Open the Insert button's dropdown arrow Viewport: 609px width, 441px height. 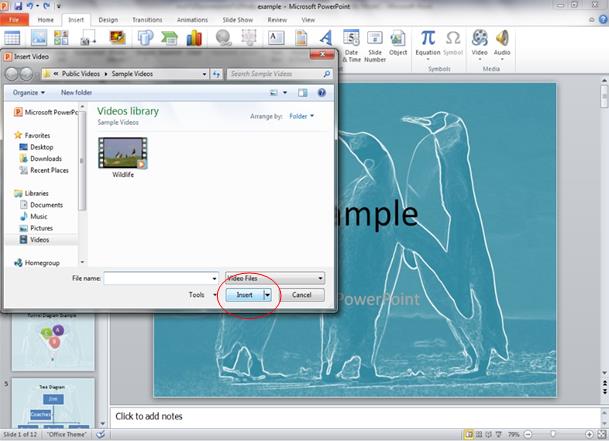tap(267, 295)
